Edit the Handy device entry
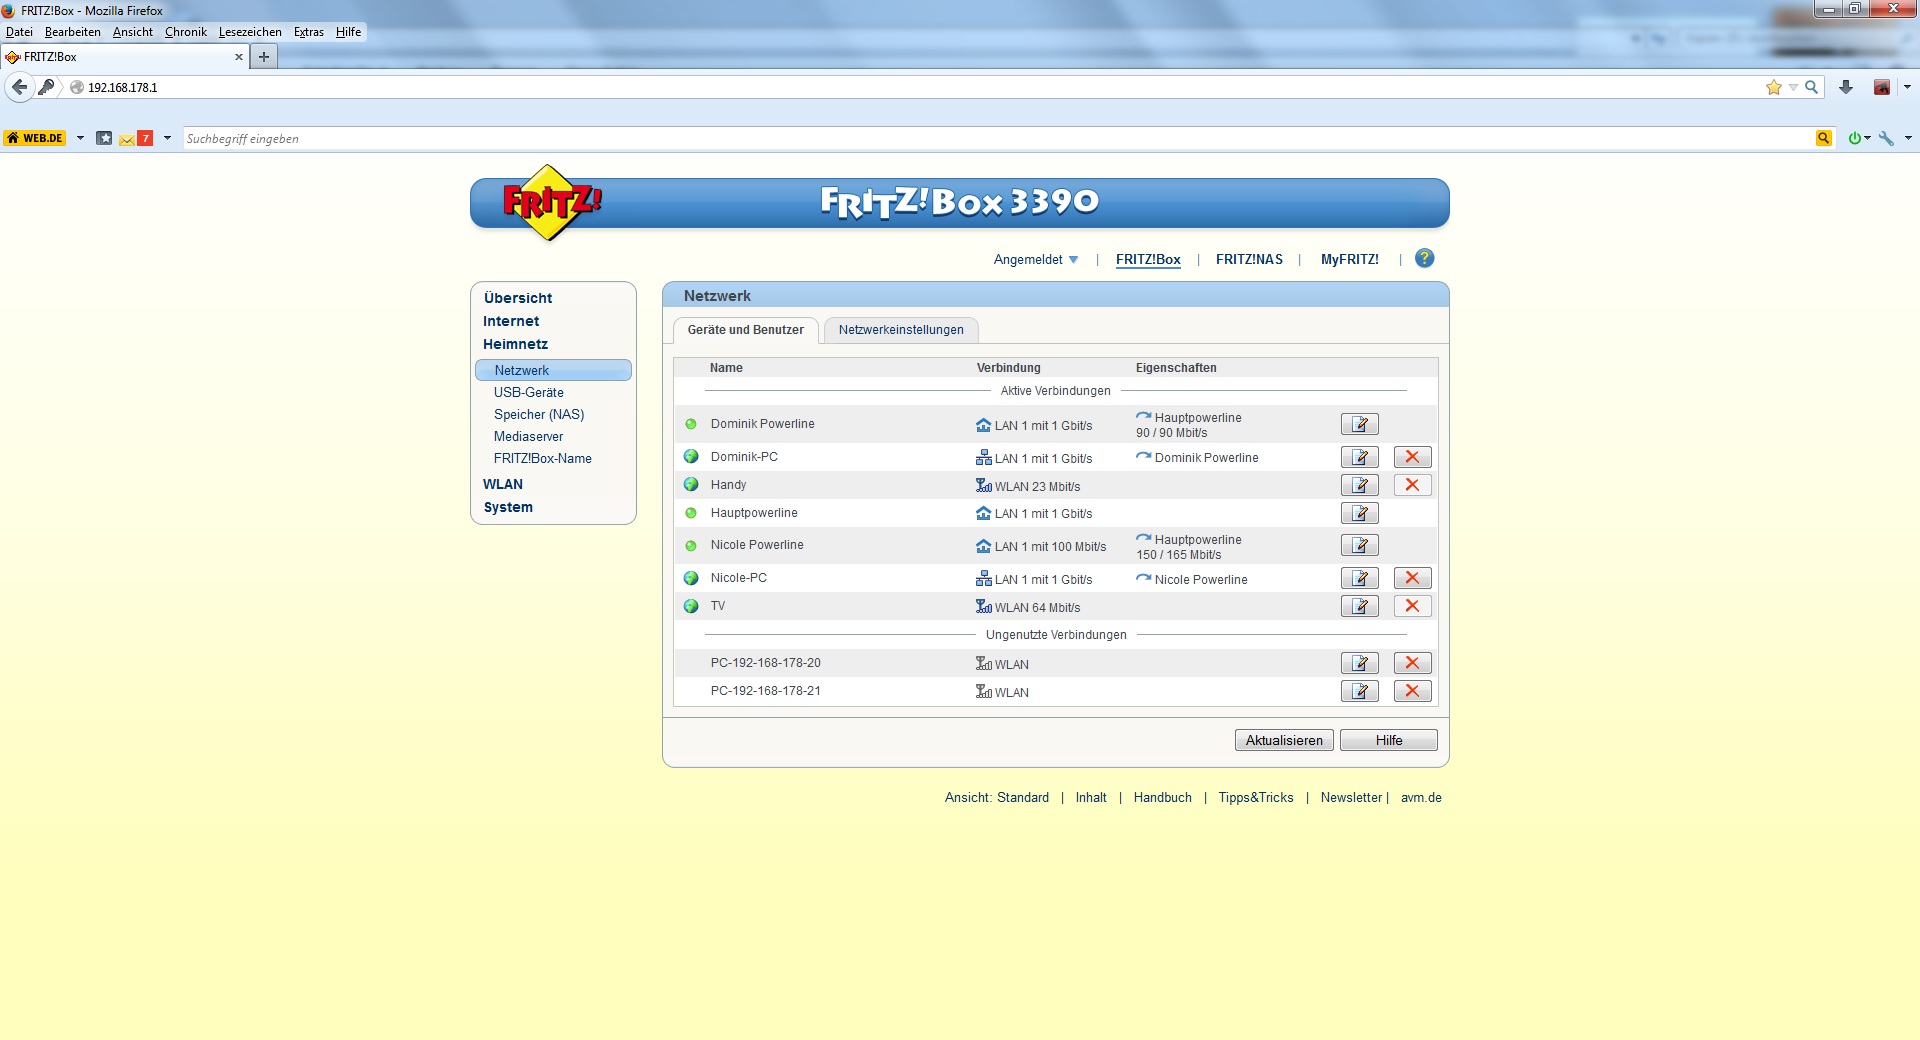1920x1040 pixels. coord(1359,485)
